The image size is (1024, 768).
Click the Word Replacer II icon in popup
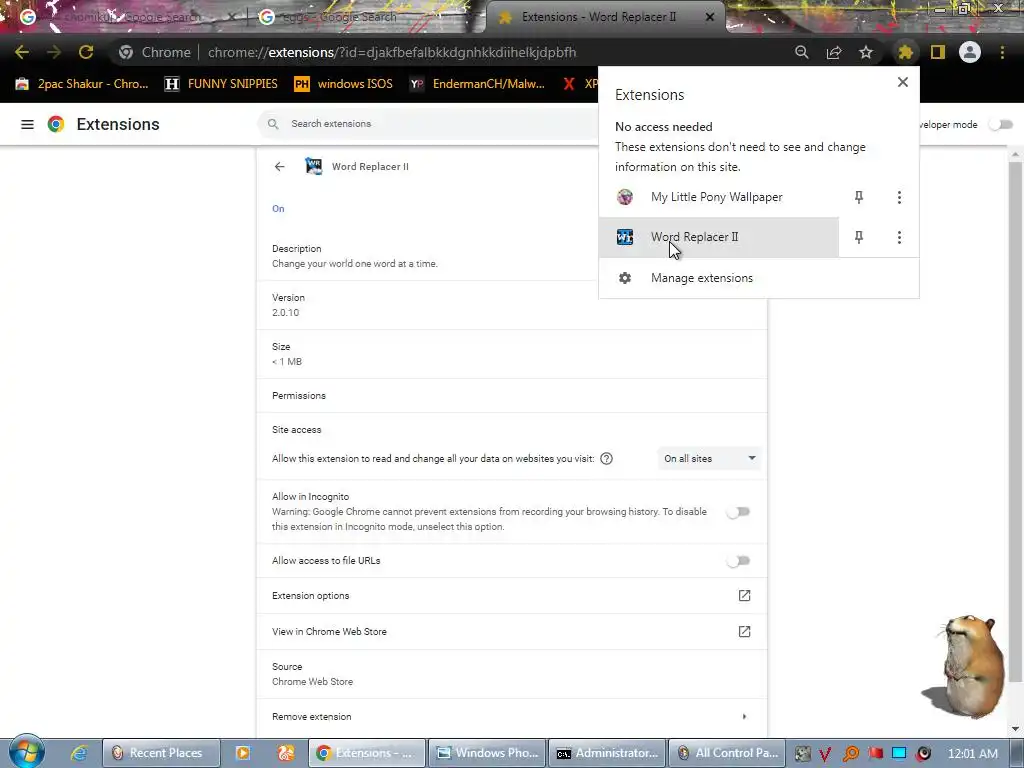pyautogui.click(x=625, y=237)
